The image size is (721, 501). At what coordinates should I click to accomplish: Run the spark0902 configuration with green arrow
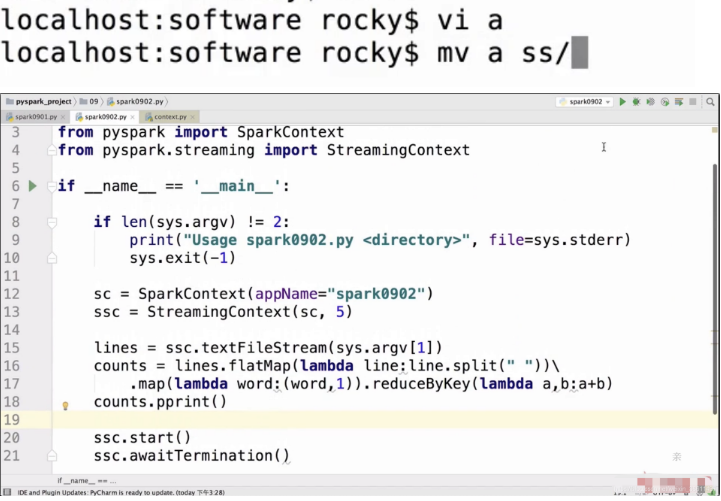(622, 102)
